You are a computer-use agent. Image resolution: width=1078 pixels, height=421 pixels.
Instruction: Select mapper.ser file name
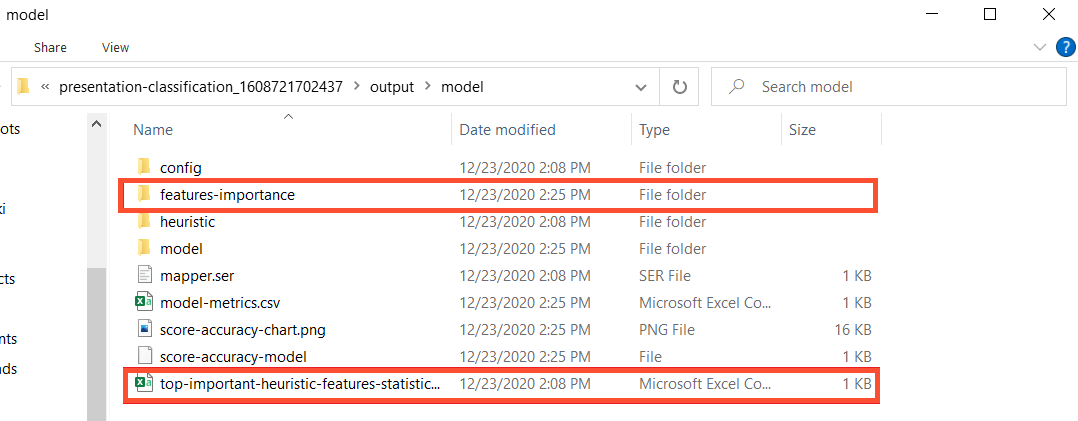(197, 276)
